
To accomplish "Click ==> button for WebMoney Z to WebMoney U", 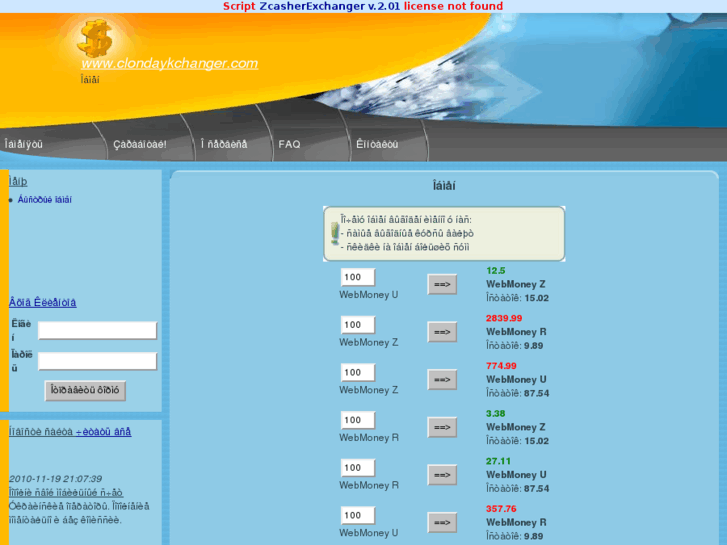I will tap(442, 379).
